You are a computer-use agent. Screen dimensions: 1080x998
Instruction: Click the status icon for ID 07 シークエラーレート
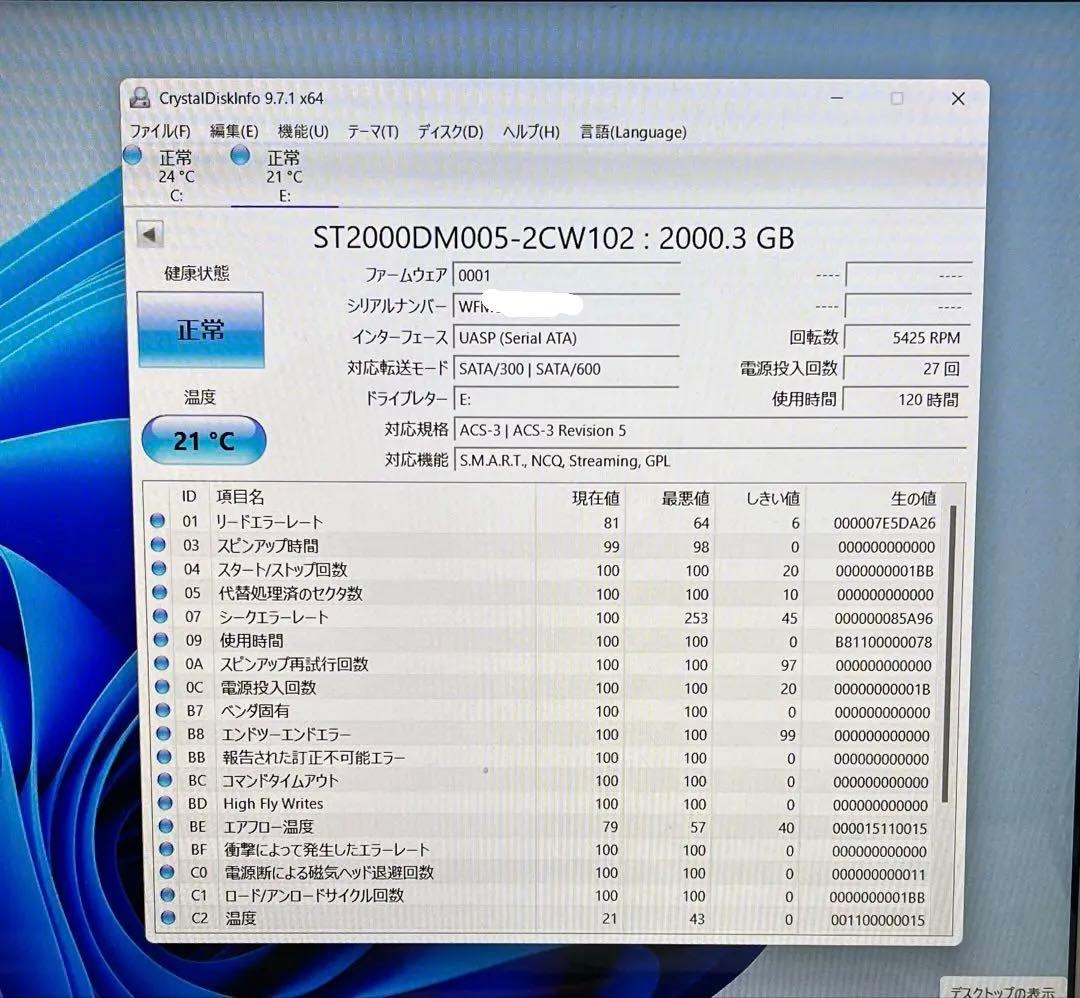tap(160, 616)
